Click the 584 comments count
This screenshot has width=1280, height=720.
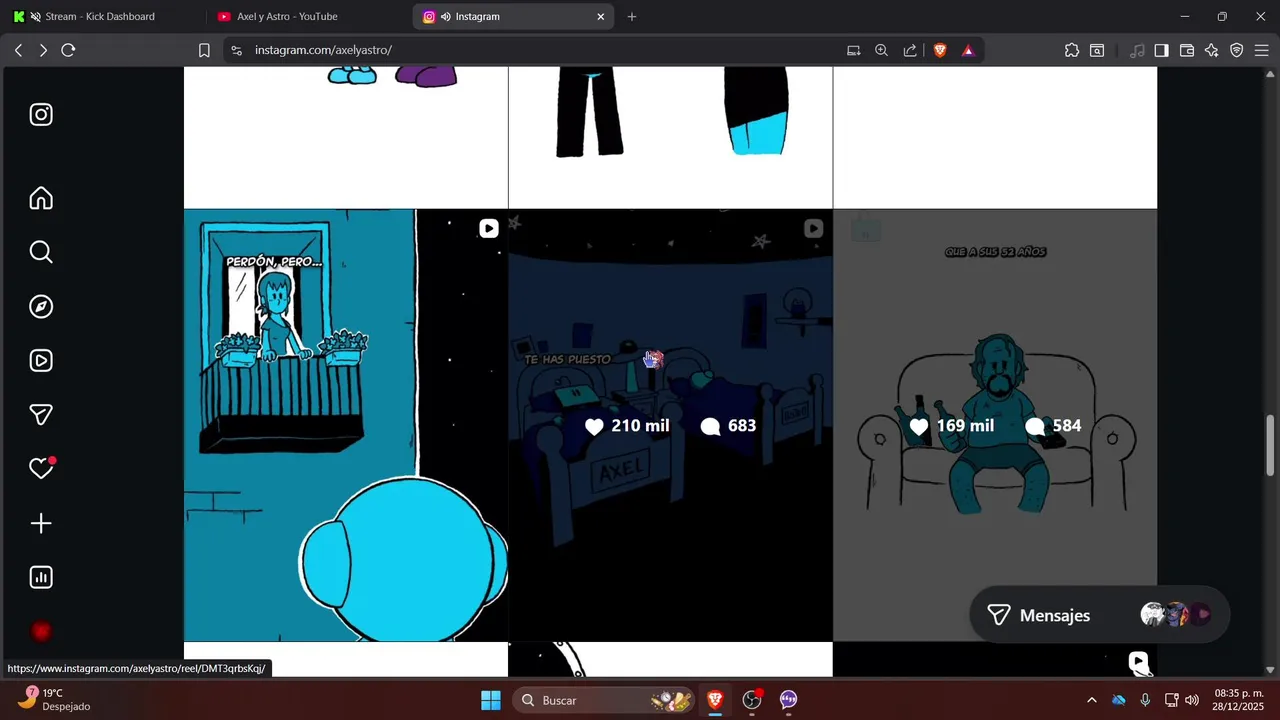(x=1053, y=426)
